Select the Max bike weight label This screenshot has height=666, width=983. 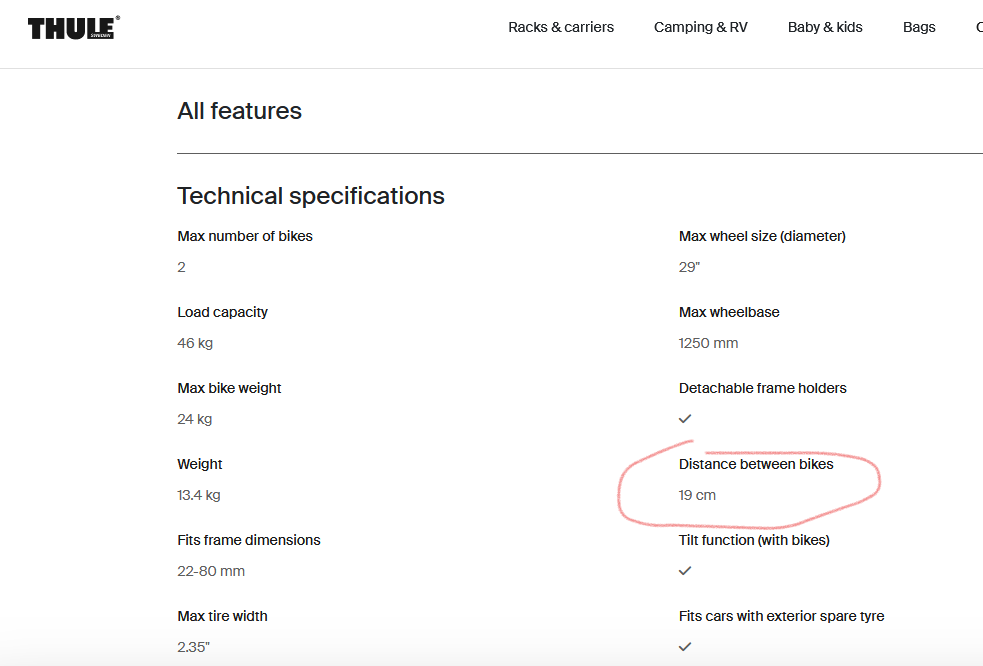click(x=229, y=388)
